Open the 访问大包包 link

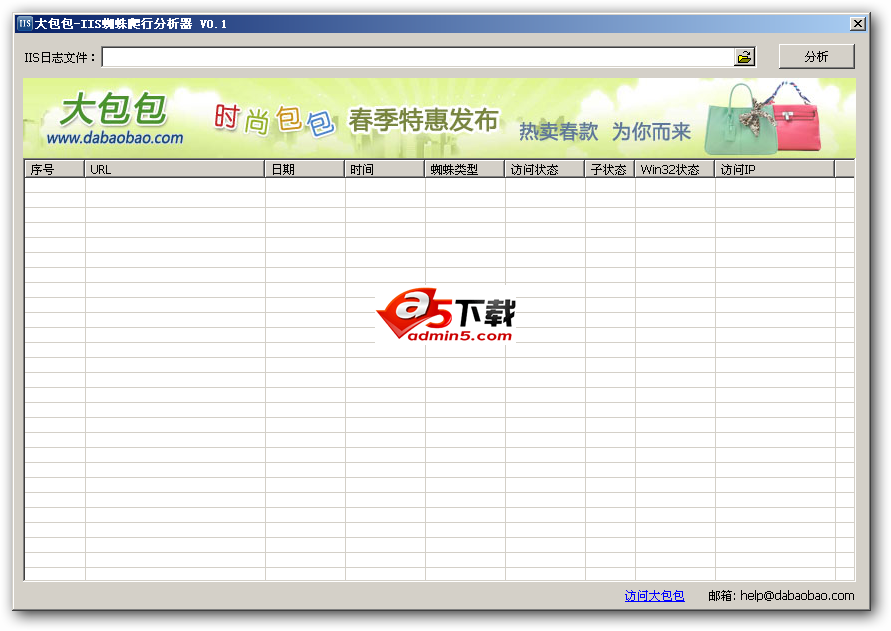(654, 595)
